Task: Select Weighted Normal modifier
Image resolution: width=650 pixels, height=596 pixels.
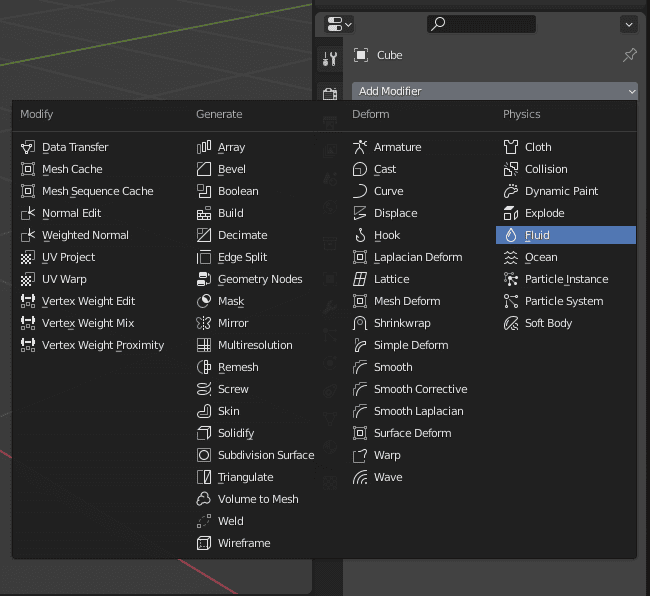Action: coord(75,235)
